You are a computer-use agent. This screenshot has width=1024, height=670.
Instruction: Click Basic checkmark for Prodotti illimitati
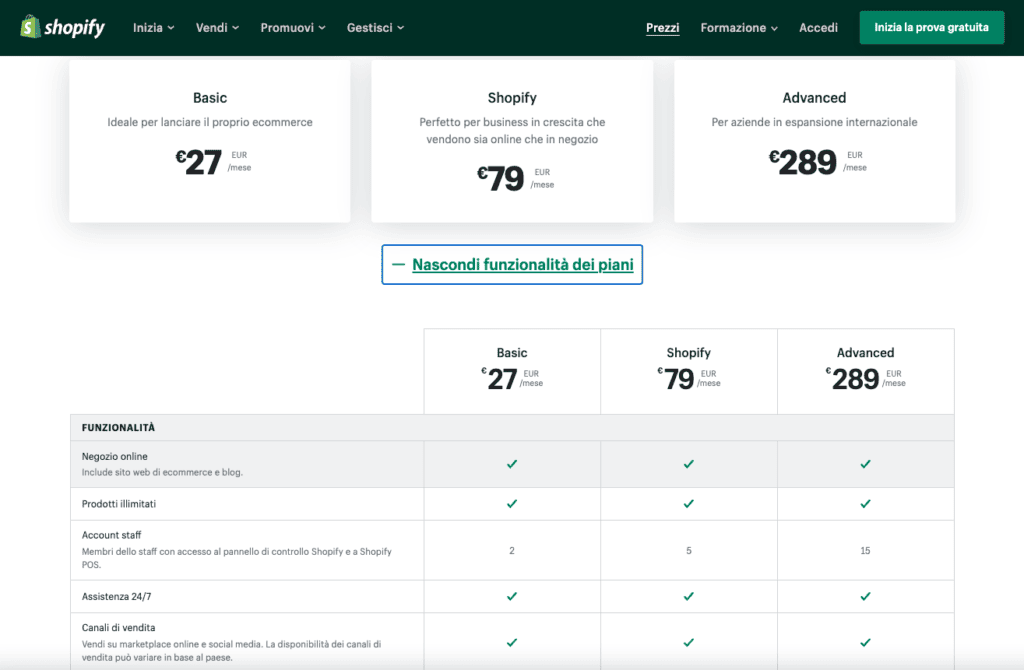click(512, 504)
